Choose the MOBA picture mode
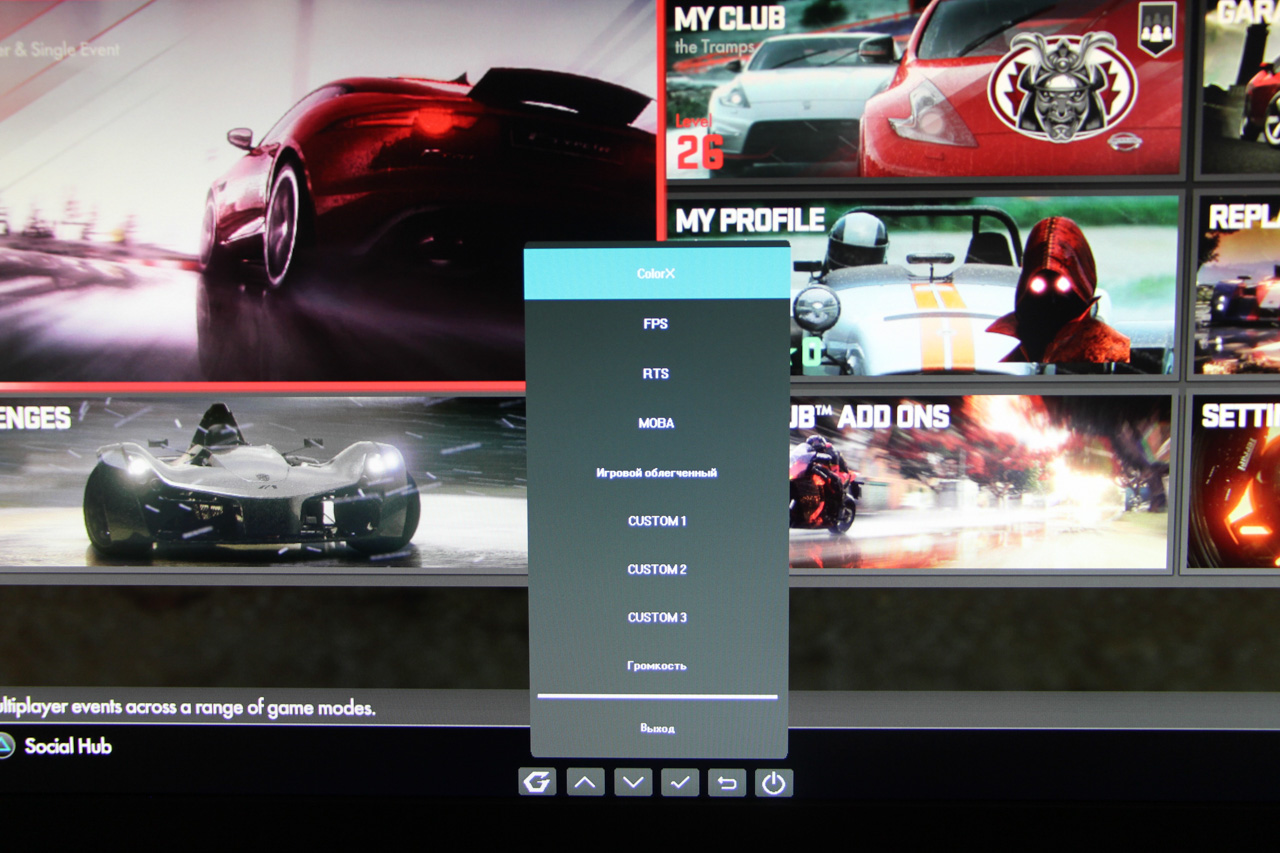The image size is (1280, 853). tap(656, 423)
